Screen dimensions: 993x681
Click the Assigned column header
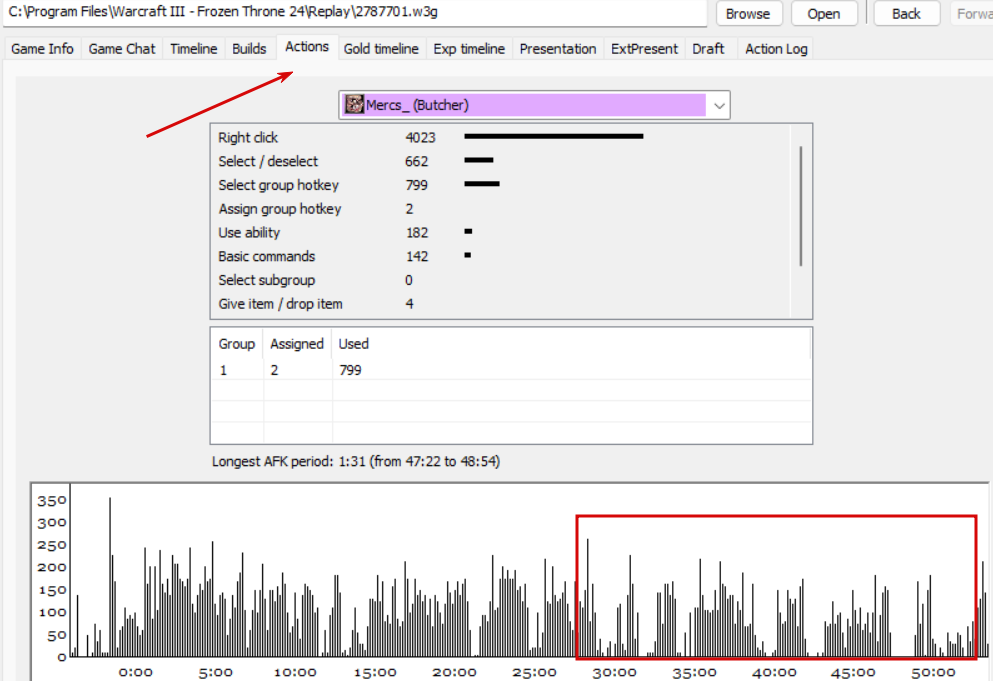pos(297,344)
